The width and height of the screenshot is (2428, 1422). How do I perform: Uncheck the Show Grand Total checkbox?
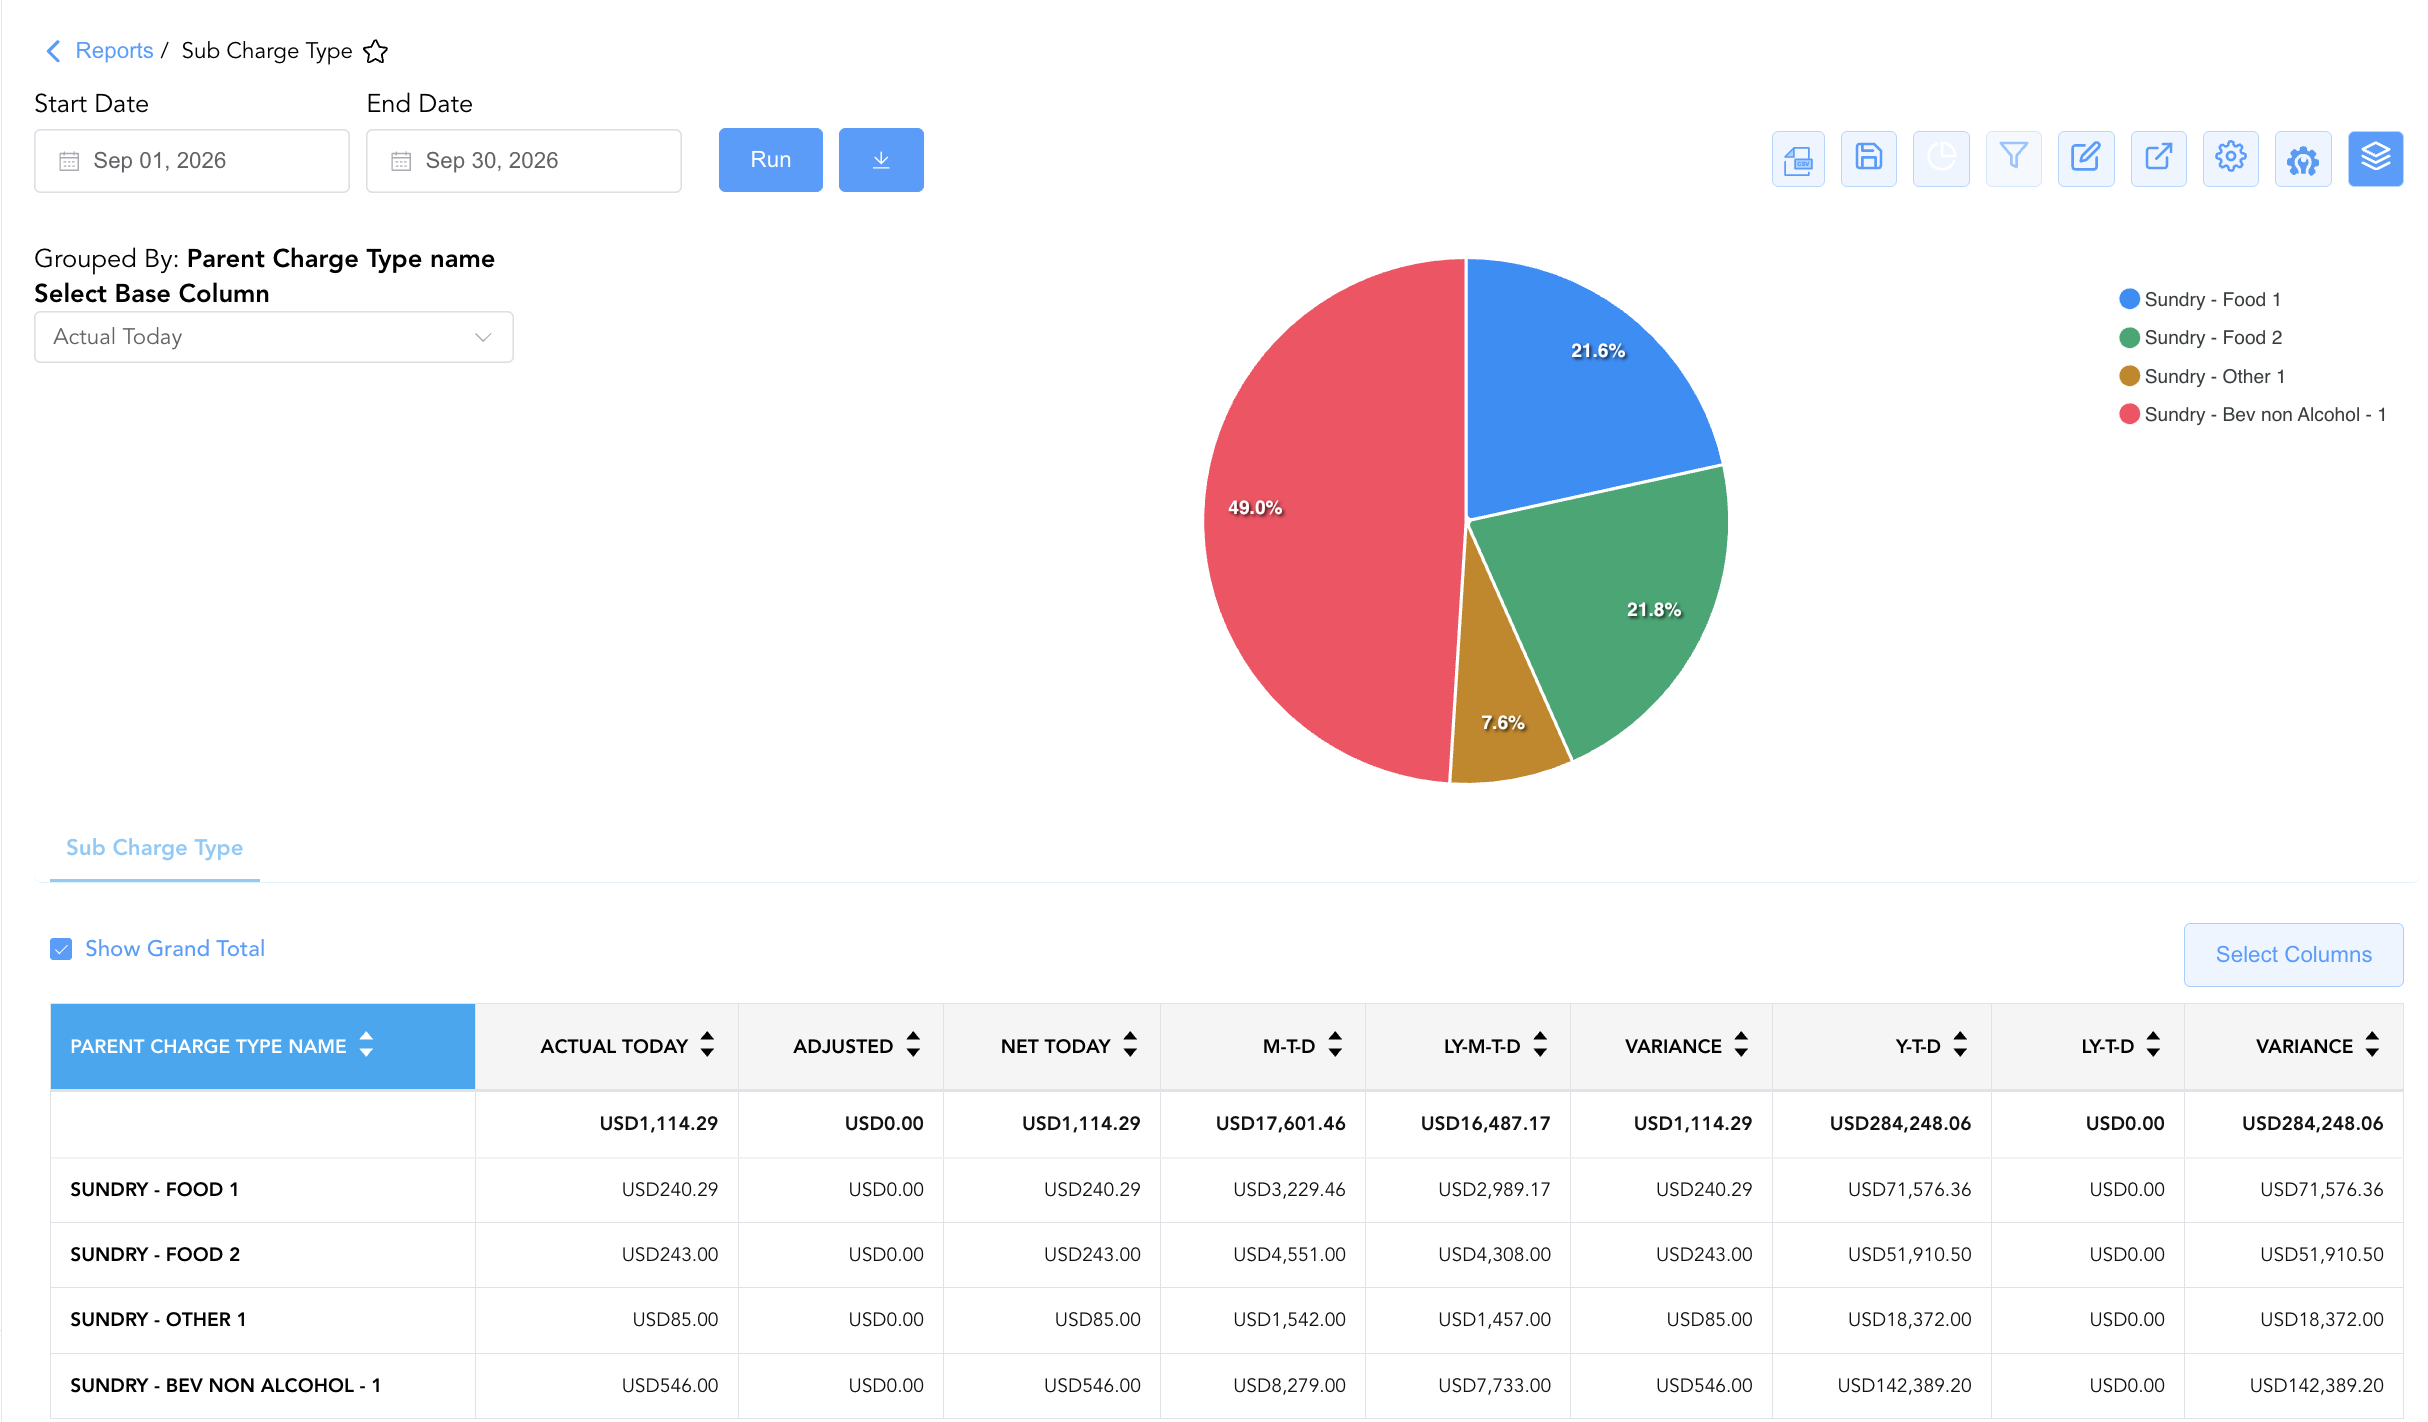coord(61,949)
